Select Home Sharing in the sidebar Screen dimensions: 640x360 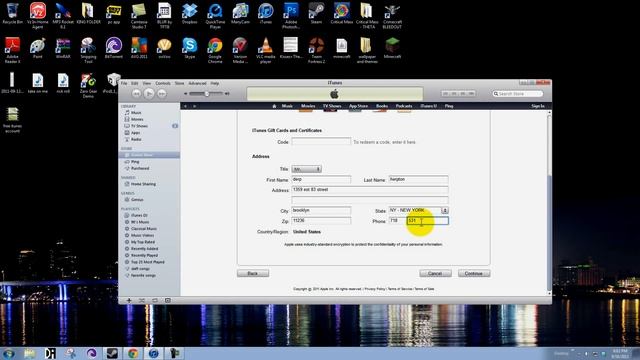pyautogui.click(x=143, y=184)
